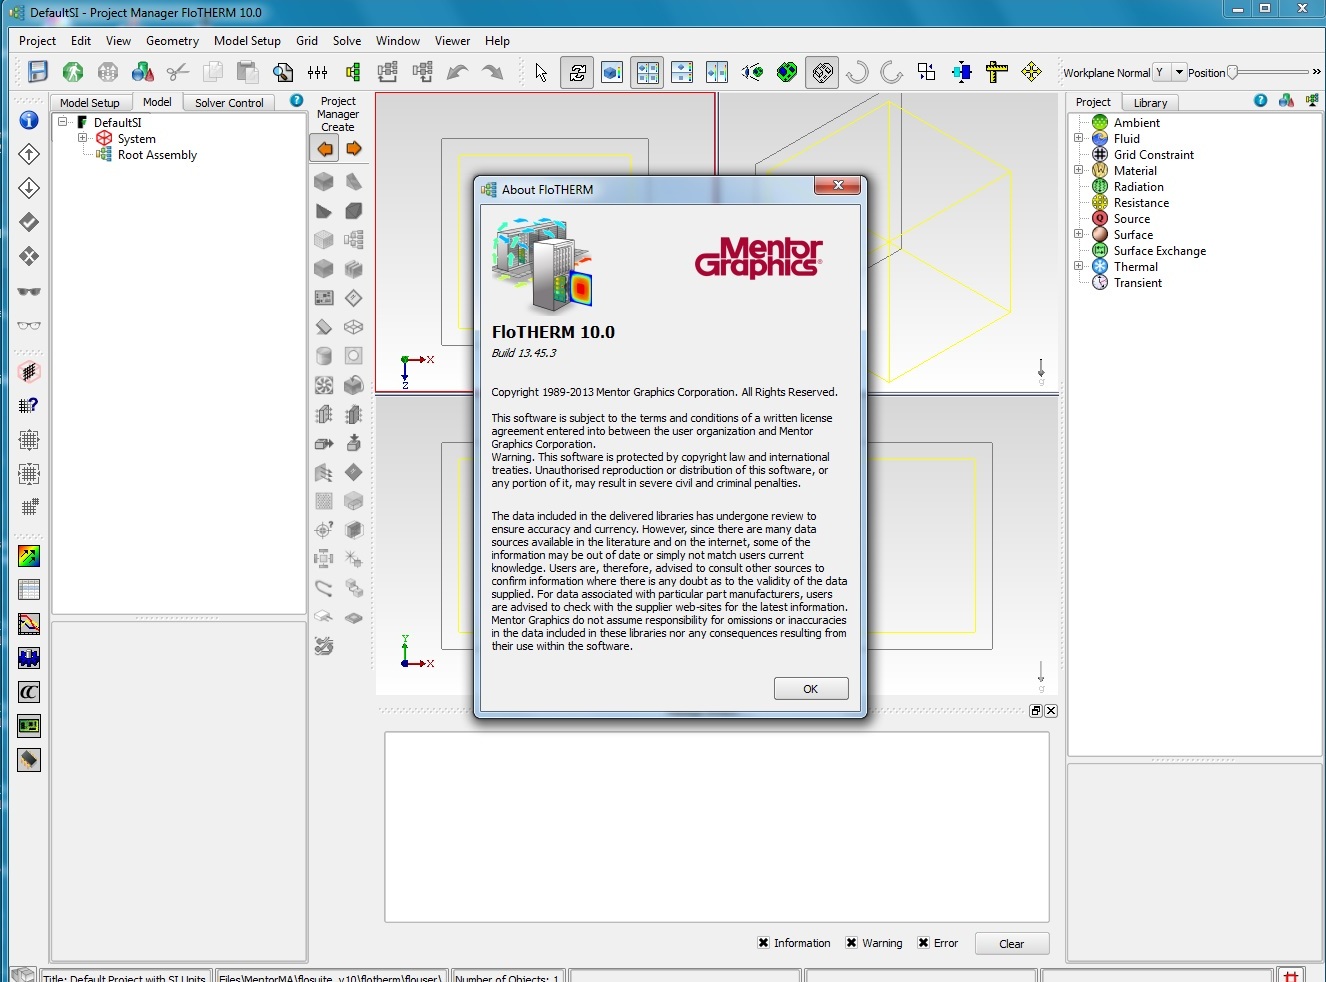Open the Solve menu
Image resolution: width=1326 pixels, height=982 pixels.
347,41
